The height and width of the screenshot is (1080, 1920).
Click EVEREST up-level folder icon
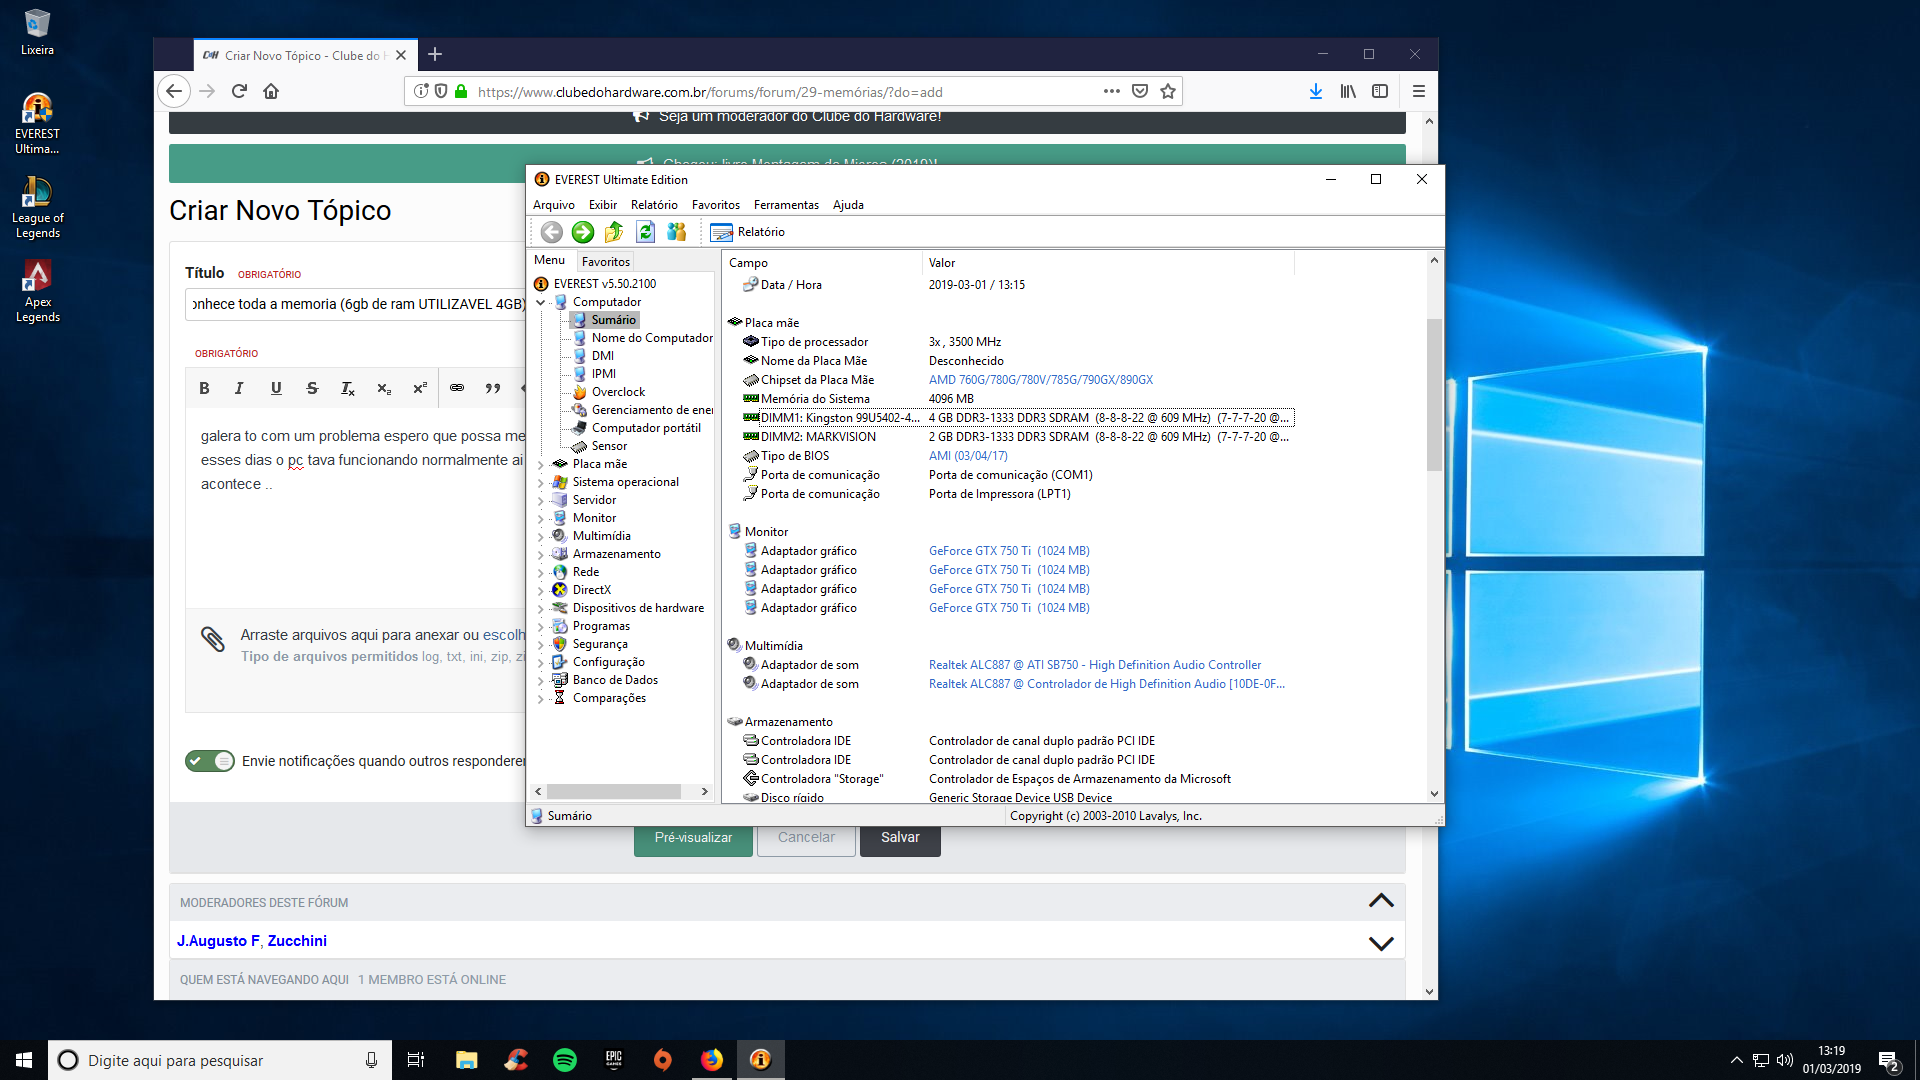pos(614,232)
